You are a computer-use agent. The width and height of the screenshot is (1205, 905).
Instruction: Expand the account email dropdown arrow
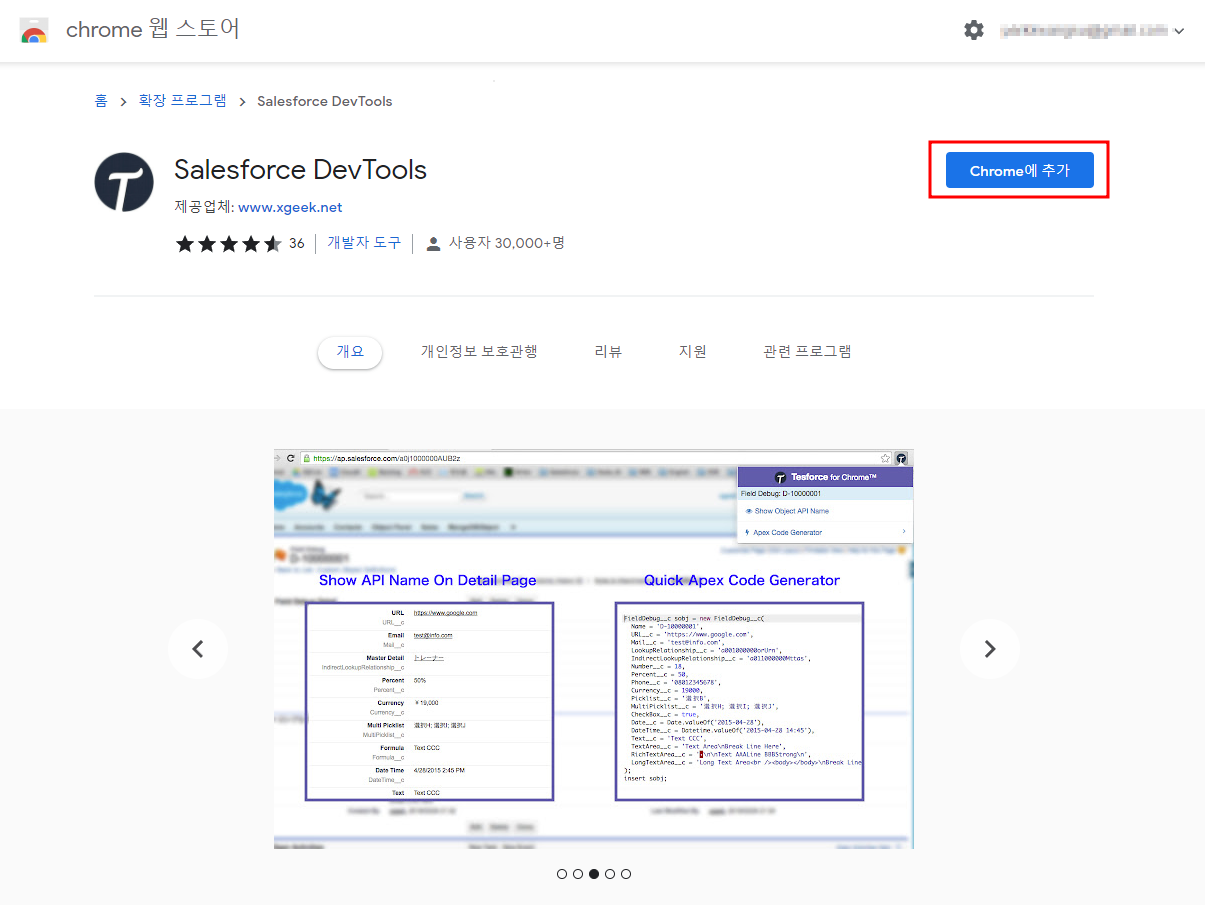[1179, 31]
